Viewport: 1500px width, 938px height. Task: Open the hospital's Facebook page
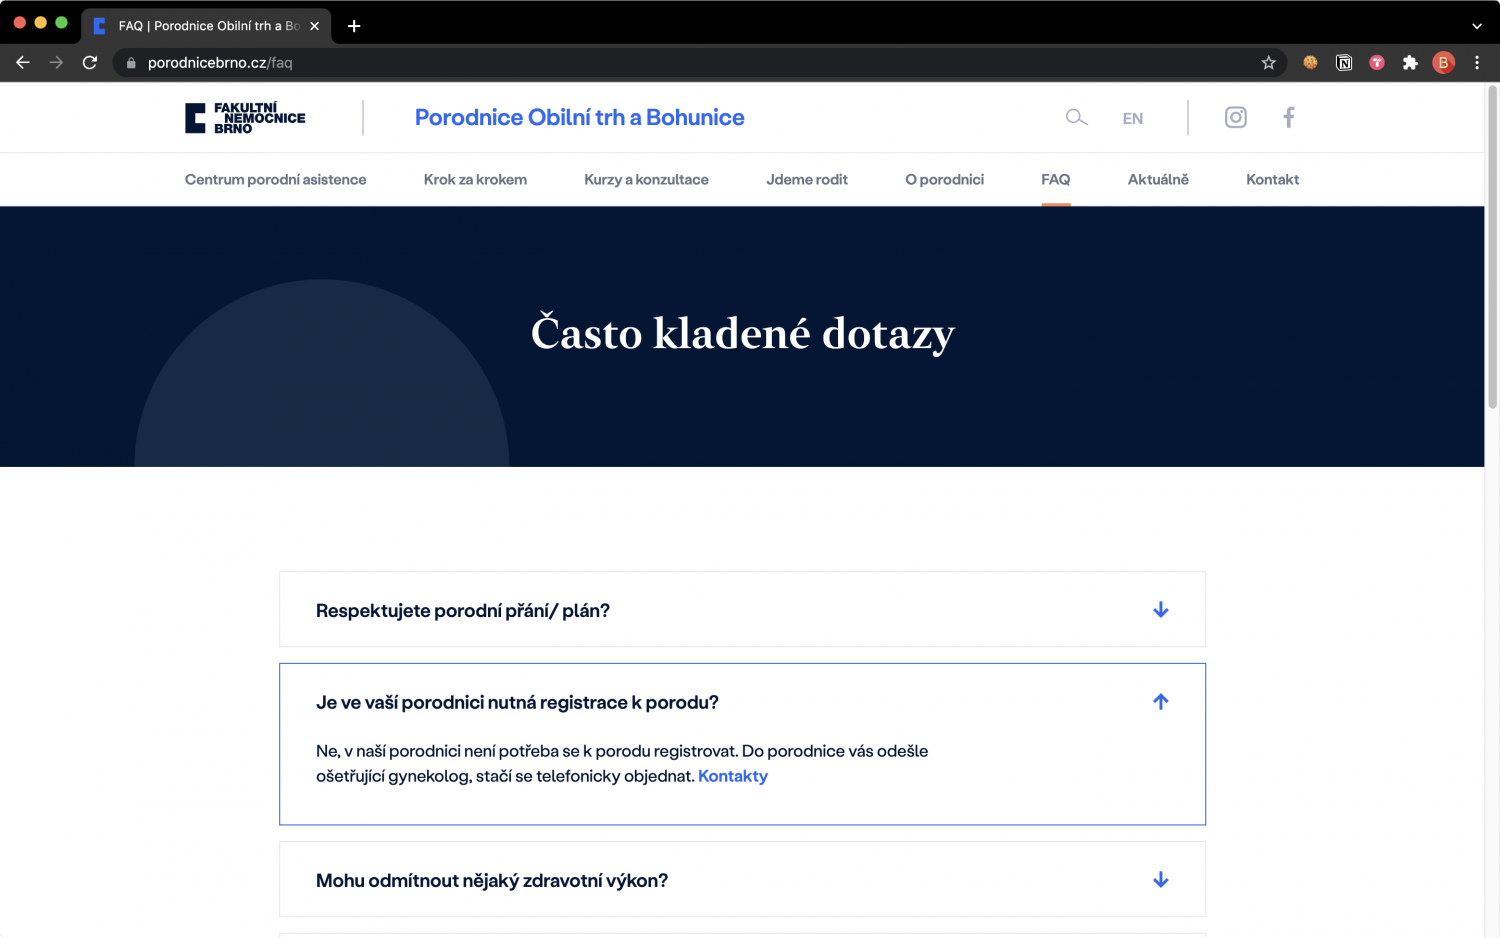pos(1289,118)
